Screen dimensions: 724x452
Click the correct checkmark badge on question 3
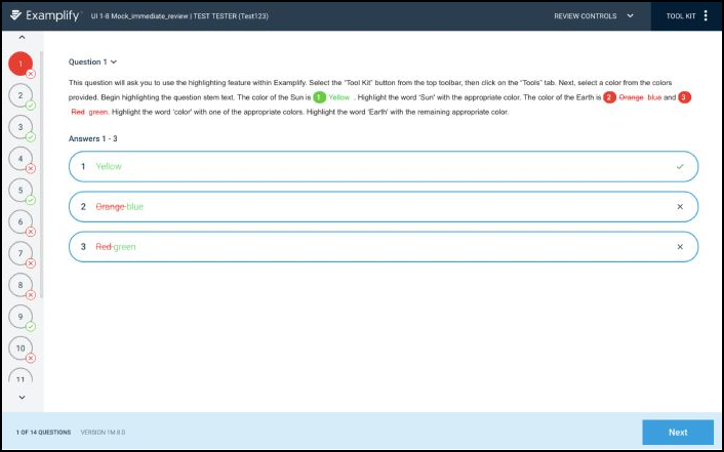point(30,137)
